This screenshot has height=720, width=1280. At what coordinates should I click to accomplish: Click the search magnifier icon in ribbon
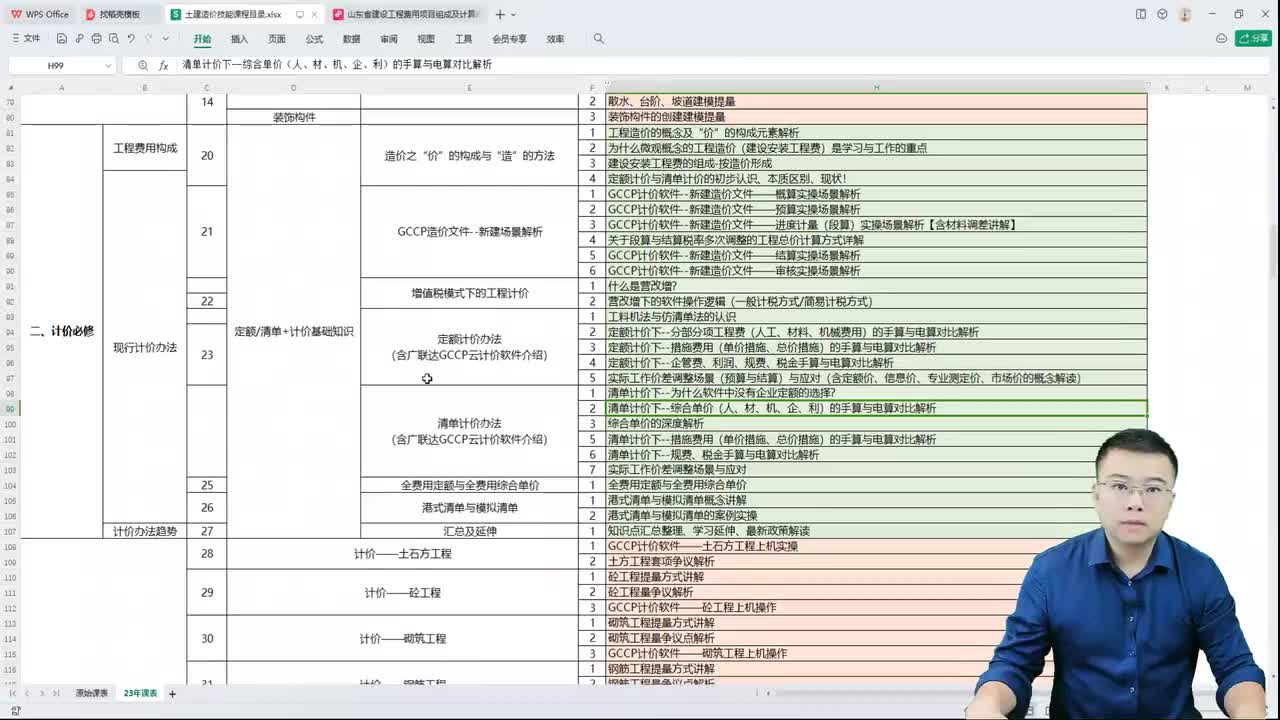(x=599, y=38)
